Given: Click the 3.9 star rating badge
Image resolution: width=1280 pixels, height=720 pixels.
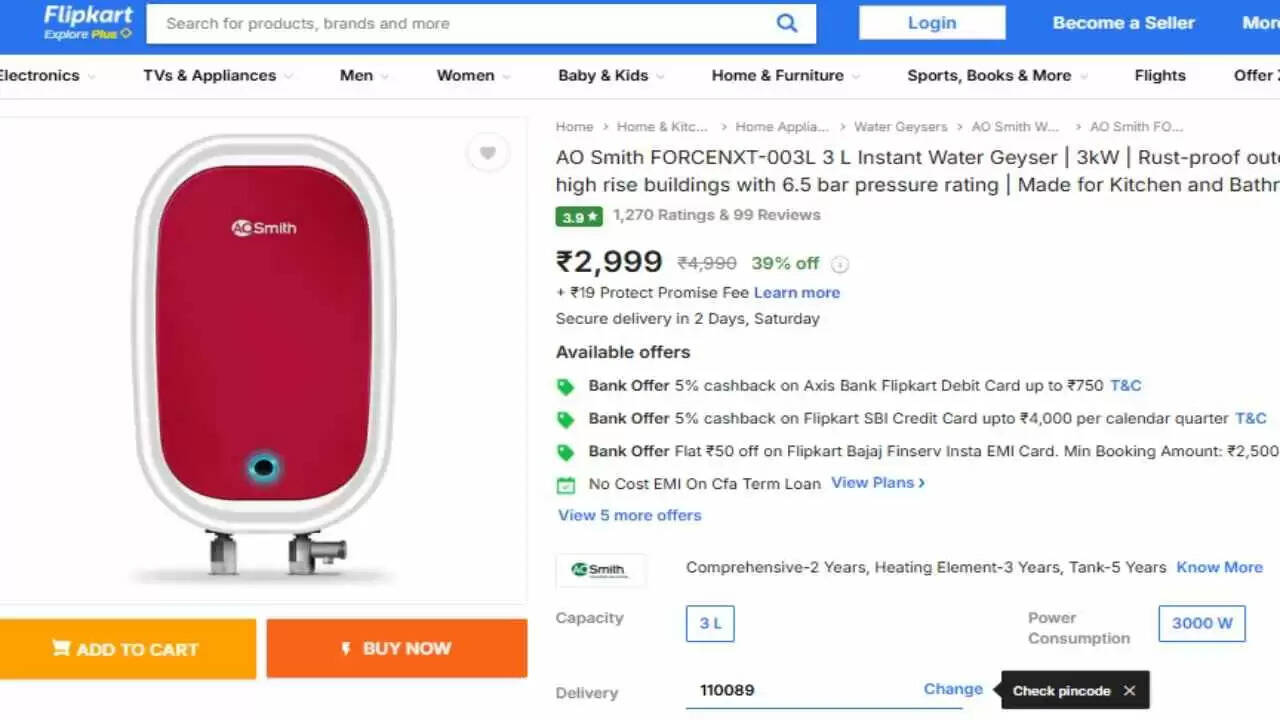Looking at the screenshot, I should point(579,215).
